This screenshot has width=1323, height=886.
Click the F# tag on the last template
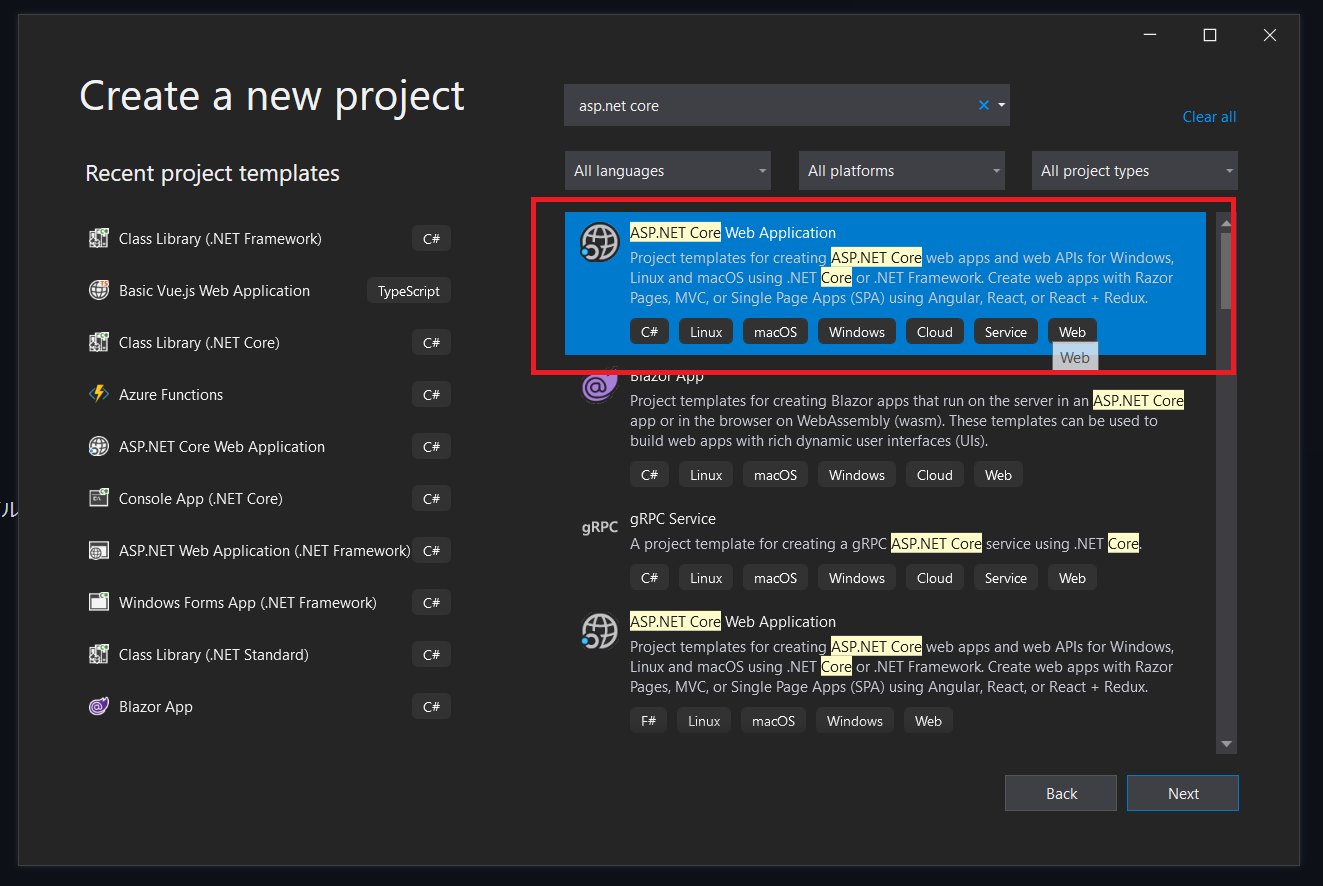click(649, 721)
